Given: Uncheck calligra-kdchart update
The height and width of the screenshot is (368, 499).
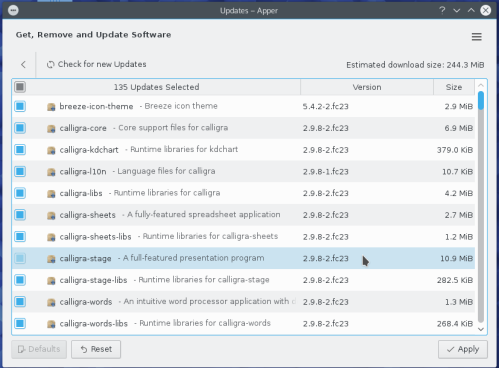Looking at the screenshot, I should (20, 150).
